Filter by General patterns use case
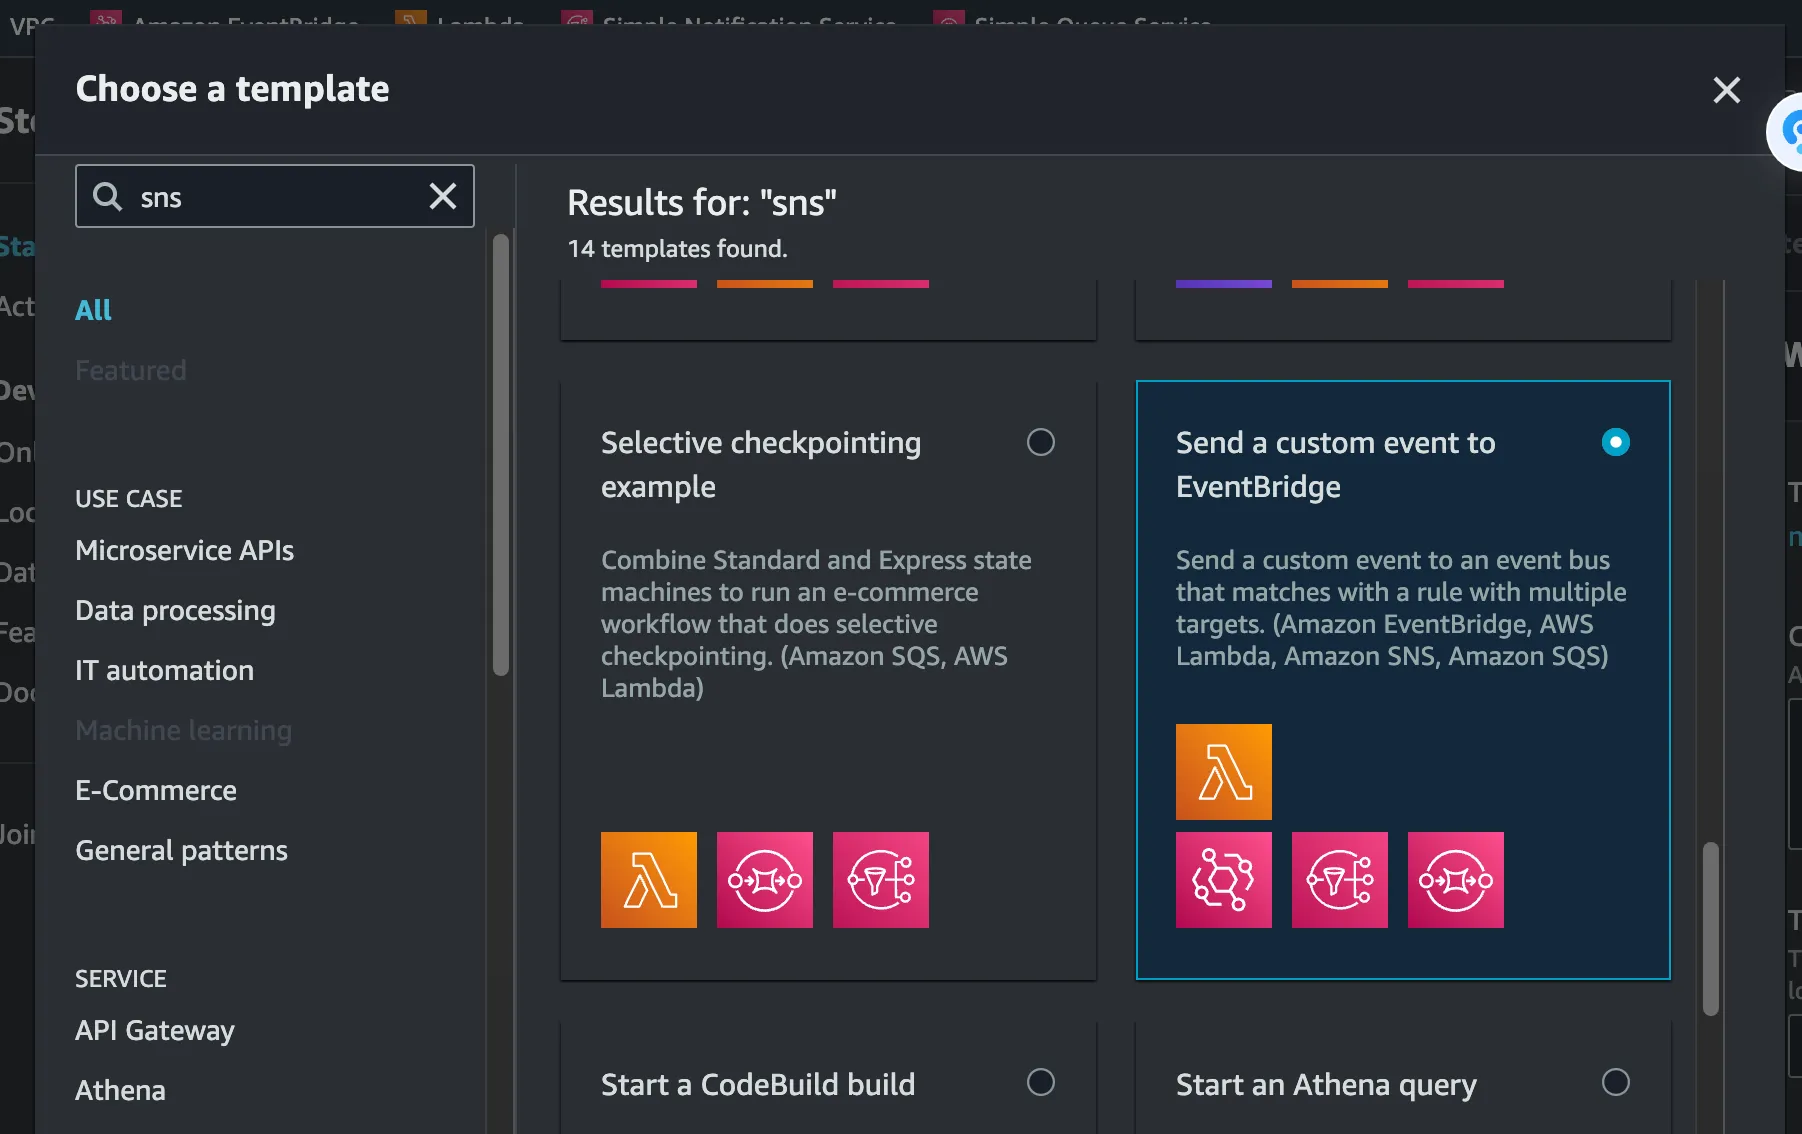Screen dimensions: 1802x1134 [181, 850]
